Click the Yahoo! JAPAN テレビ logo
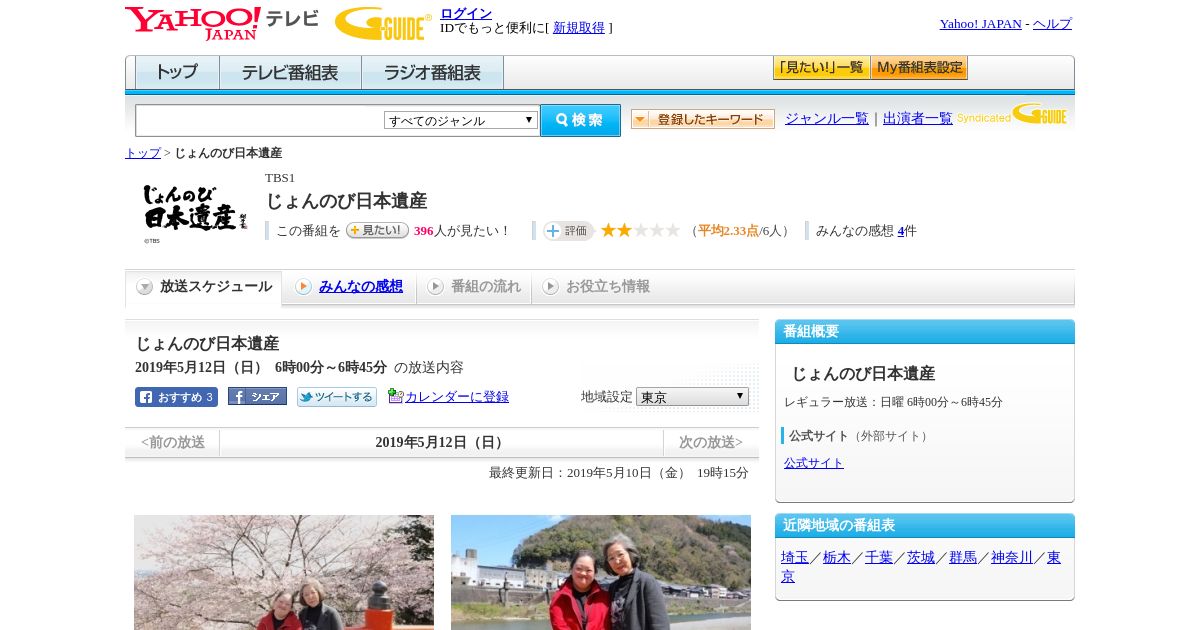Image resolution: width=1200 pixels, height=630 pixels. 222,23
